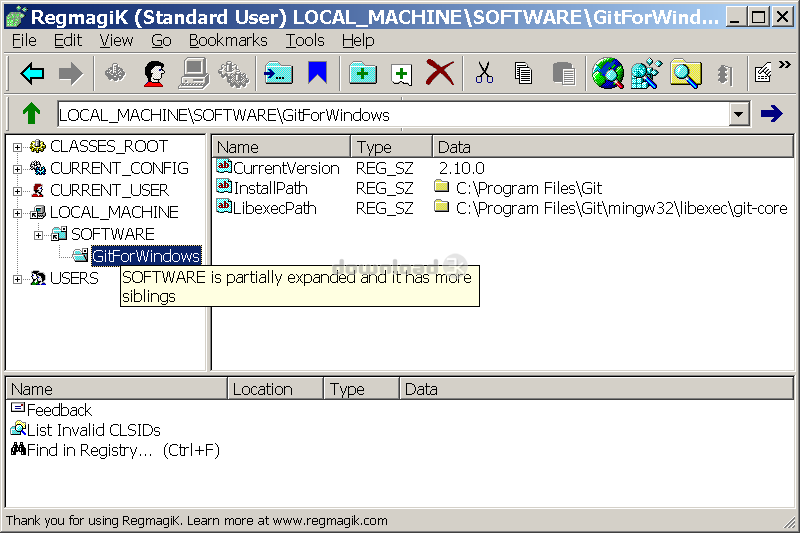
Task: Click the blue bookmark flag icon
Action: tap(317, 73)
